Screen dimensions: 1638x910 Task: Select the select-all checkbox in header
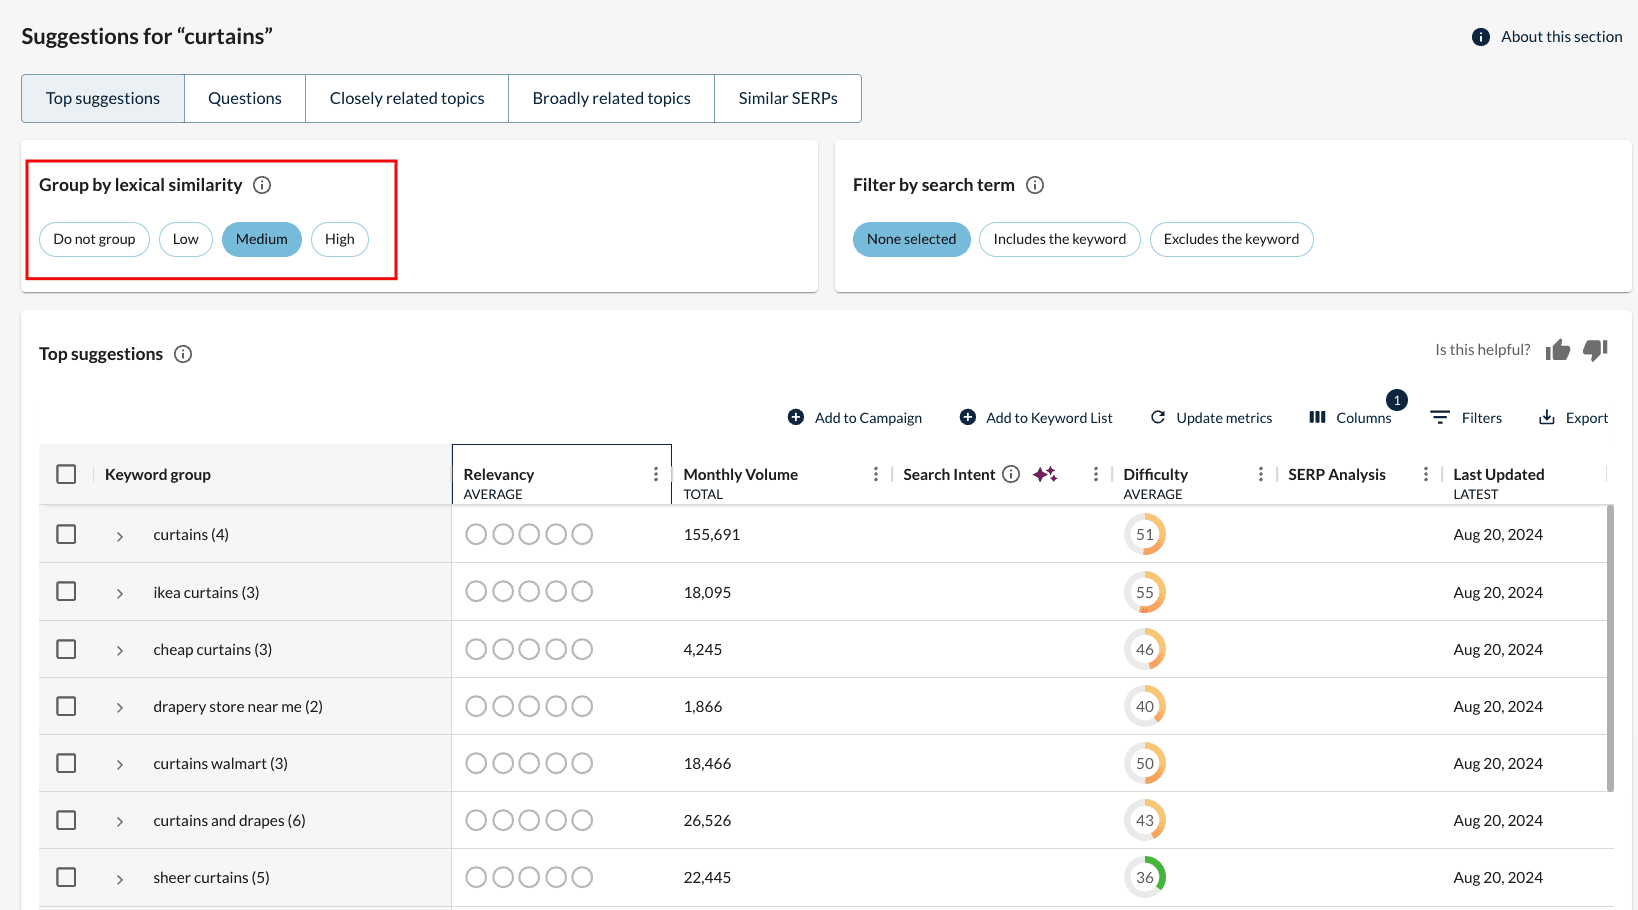[x=66, y=473]
